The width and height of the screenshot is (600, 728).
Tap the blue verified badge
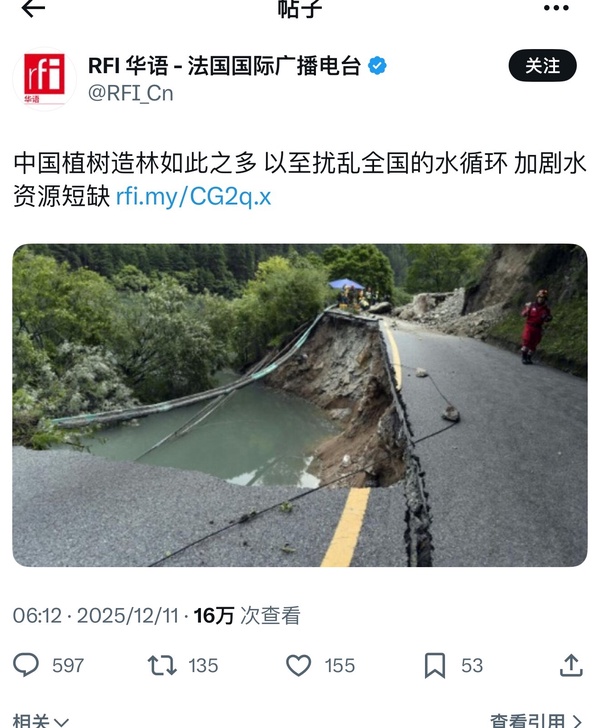click(x=377, y=65)
